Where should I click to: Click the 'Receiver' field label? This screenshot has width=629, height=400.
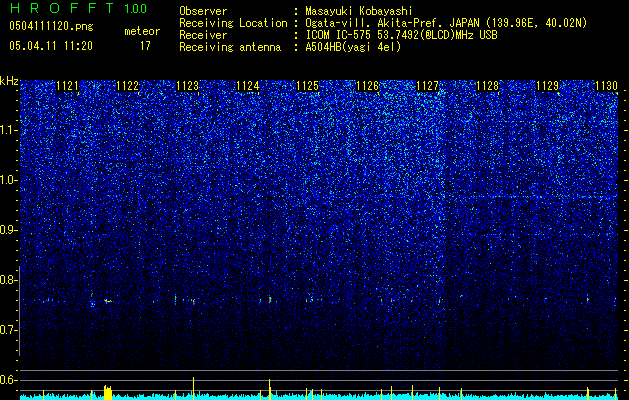pos(203,35)
